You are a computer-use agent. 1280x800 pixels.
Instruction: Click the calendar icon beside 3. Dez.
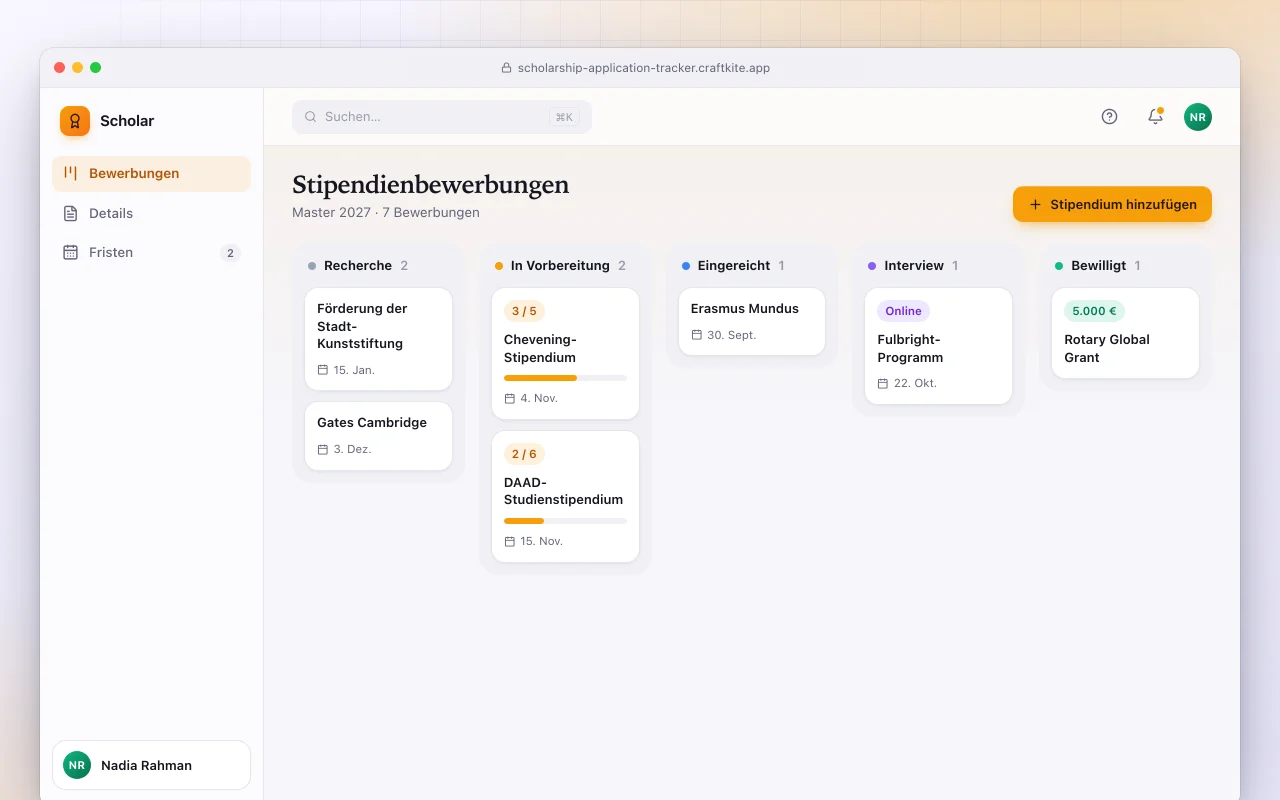323,449
